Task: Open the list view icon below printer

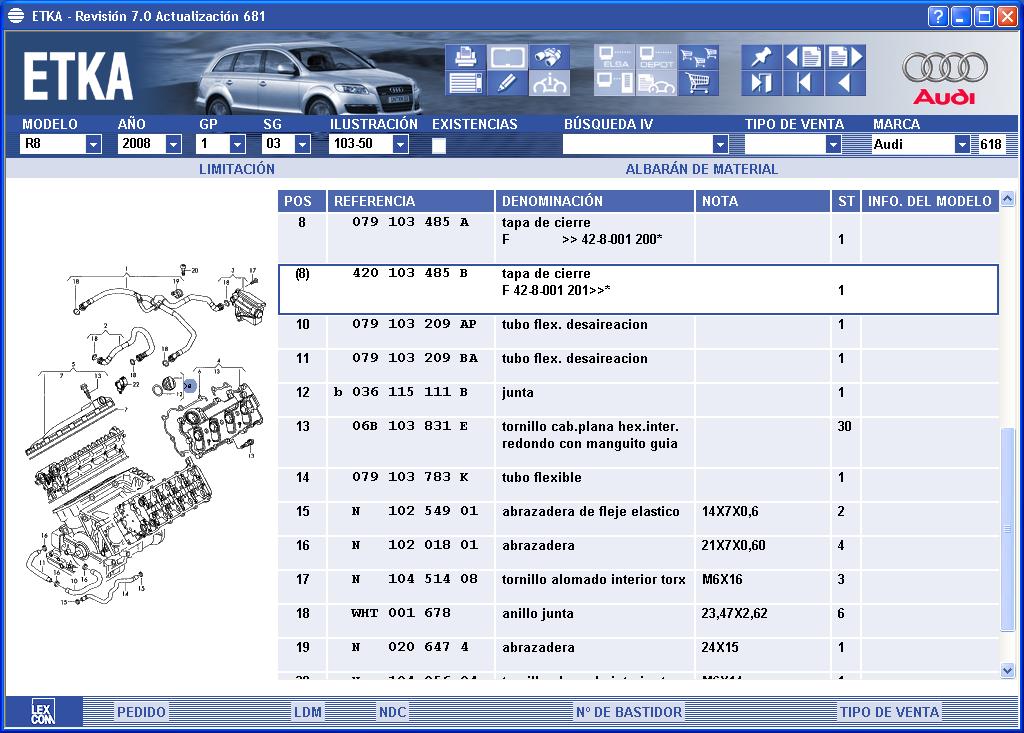Action: (x=466, y=83)
